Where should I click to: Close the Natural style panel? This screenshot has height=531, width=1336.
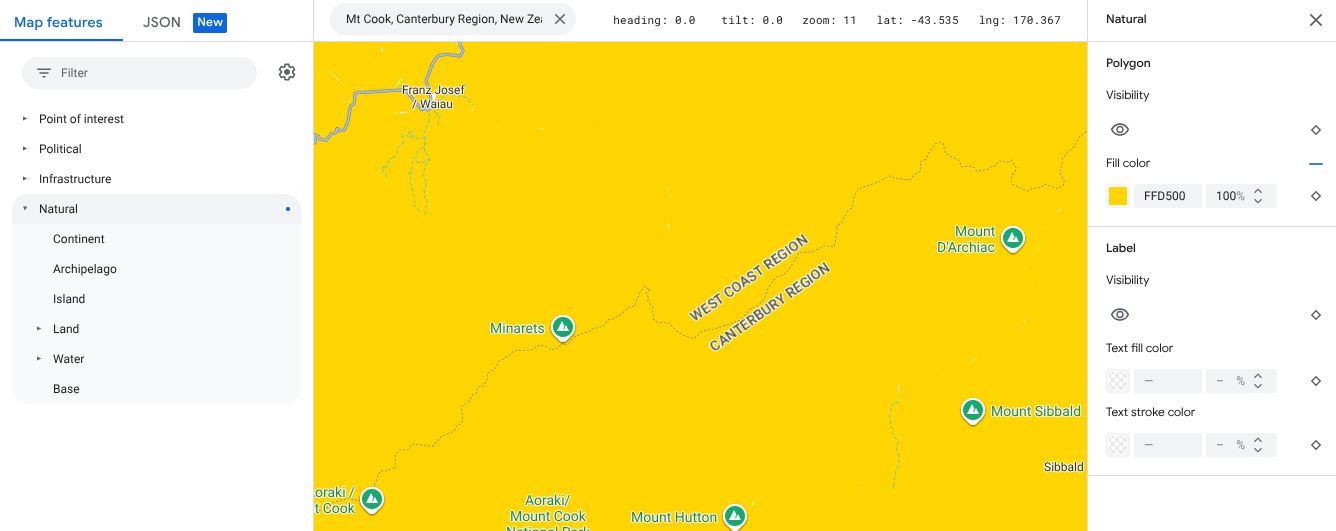(1315, 20)
